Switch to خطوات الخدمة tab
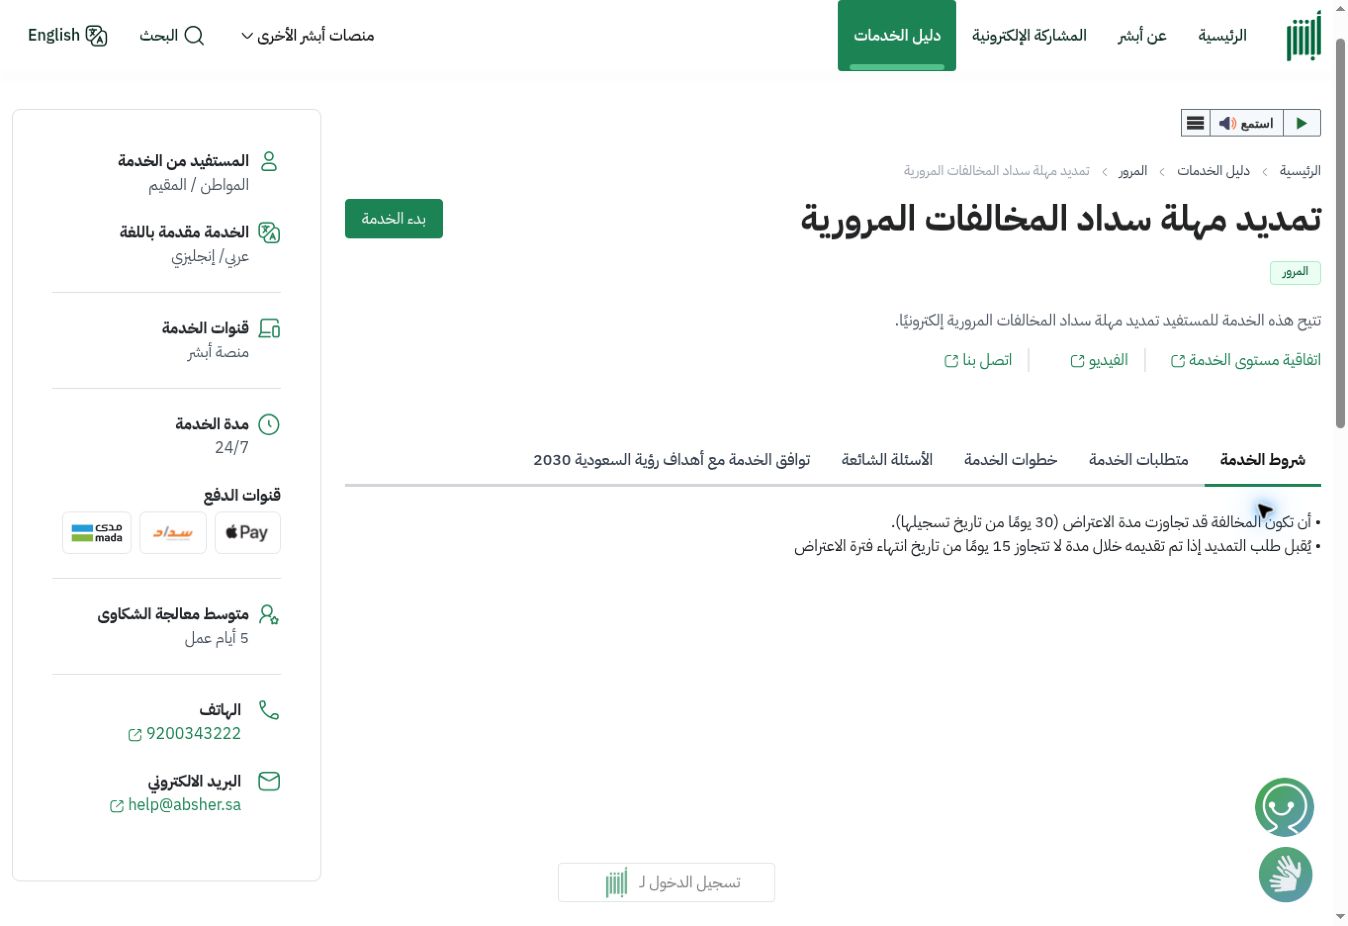 [1010, 460]
